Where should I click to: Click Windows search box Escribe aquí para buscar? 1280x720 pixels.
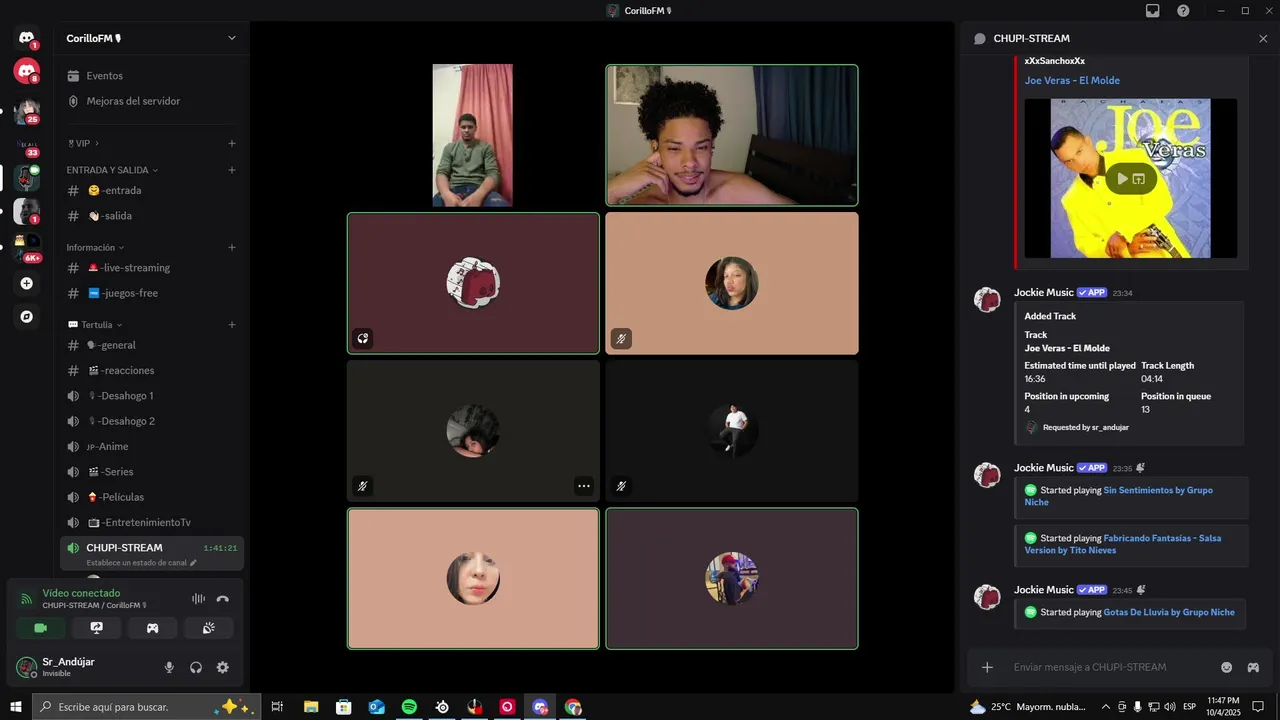coord(146,707)
